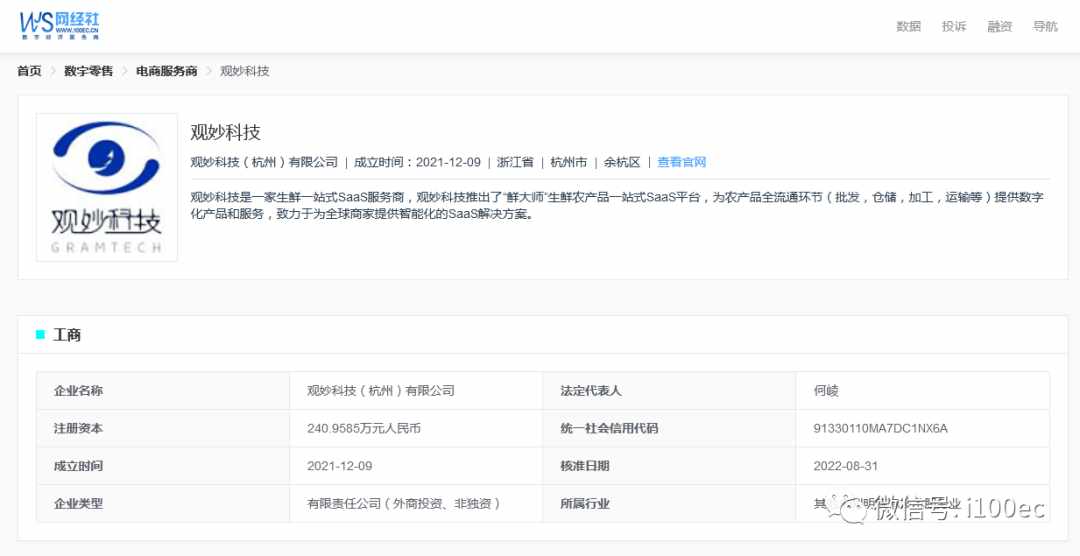Click the 观妙科技（杭州）有限公司 text in the header

point(264,163)
